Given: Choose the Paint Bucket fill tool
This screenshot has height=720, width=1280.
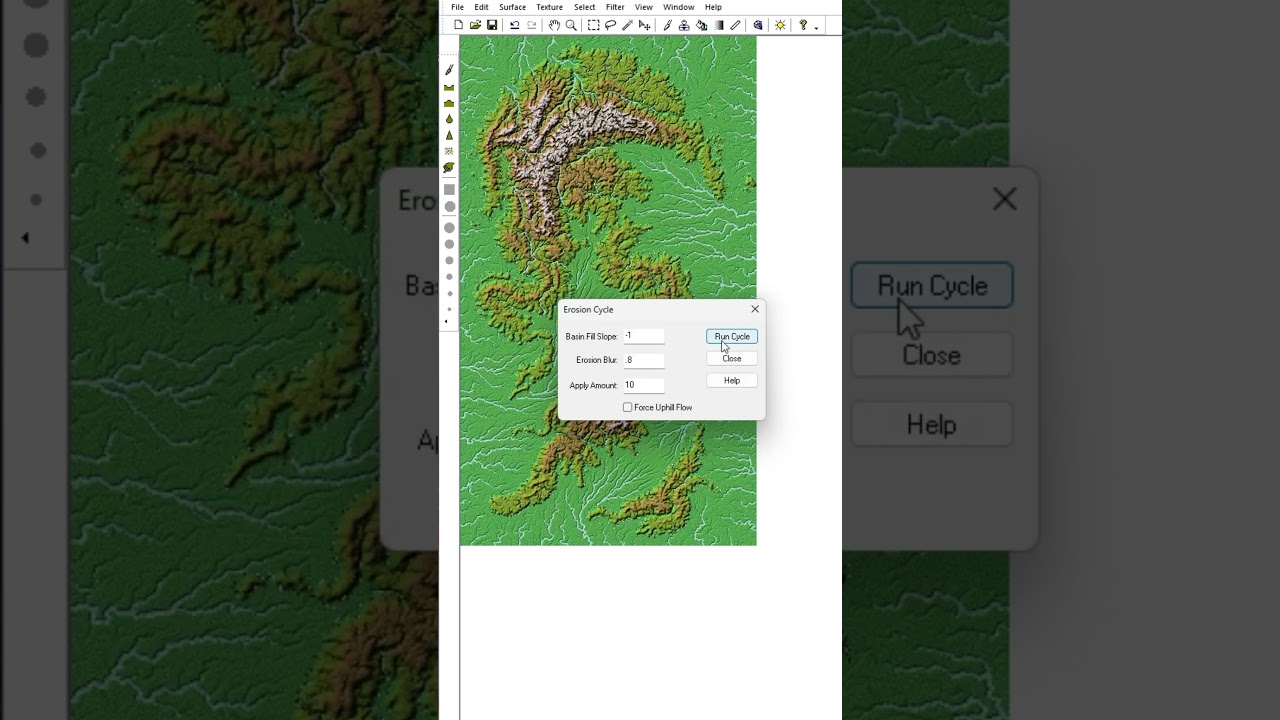Looking at the screenshot, I should click(x=701, y=25).
